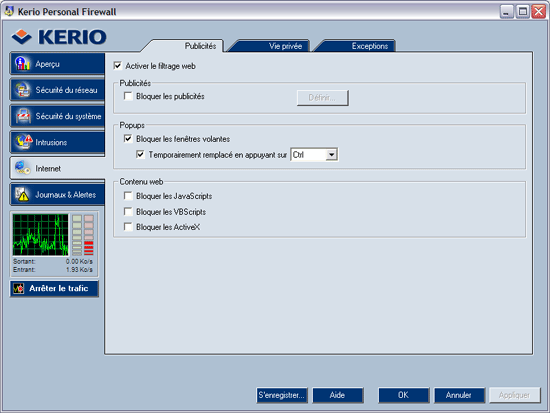Click the Aperçu overview icon
The height and width of the screenshot is (413, 550).
pyautogui.click(x=22, y=64)
